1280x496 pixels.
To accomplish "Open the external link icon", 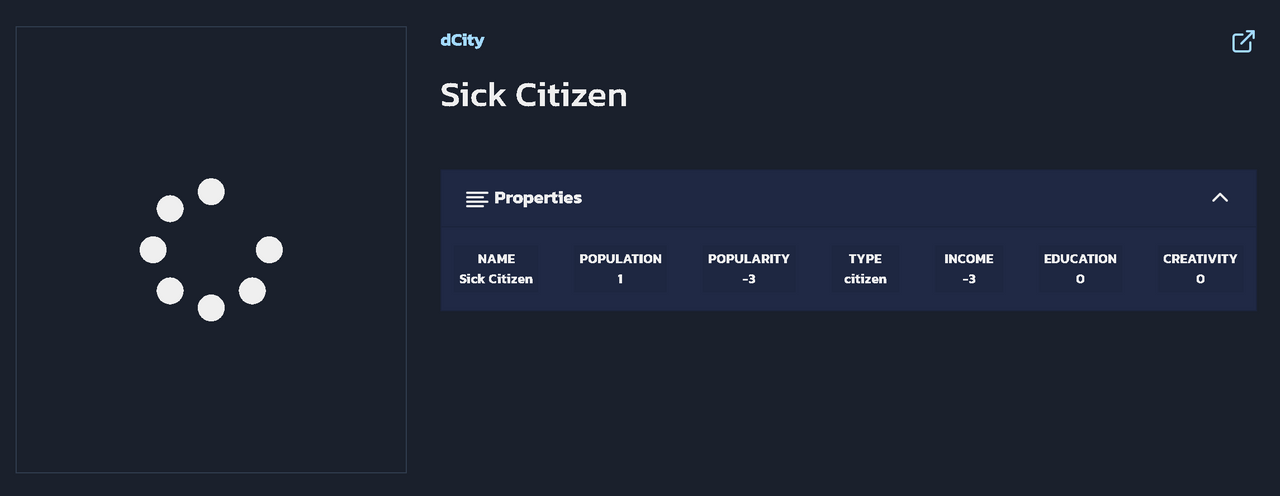I will click(1243, 41).
